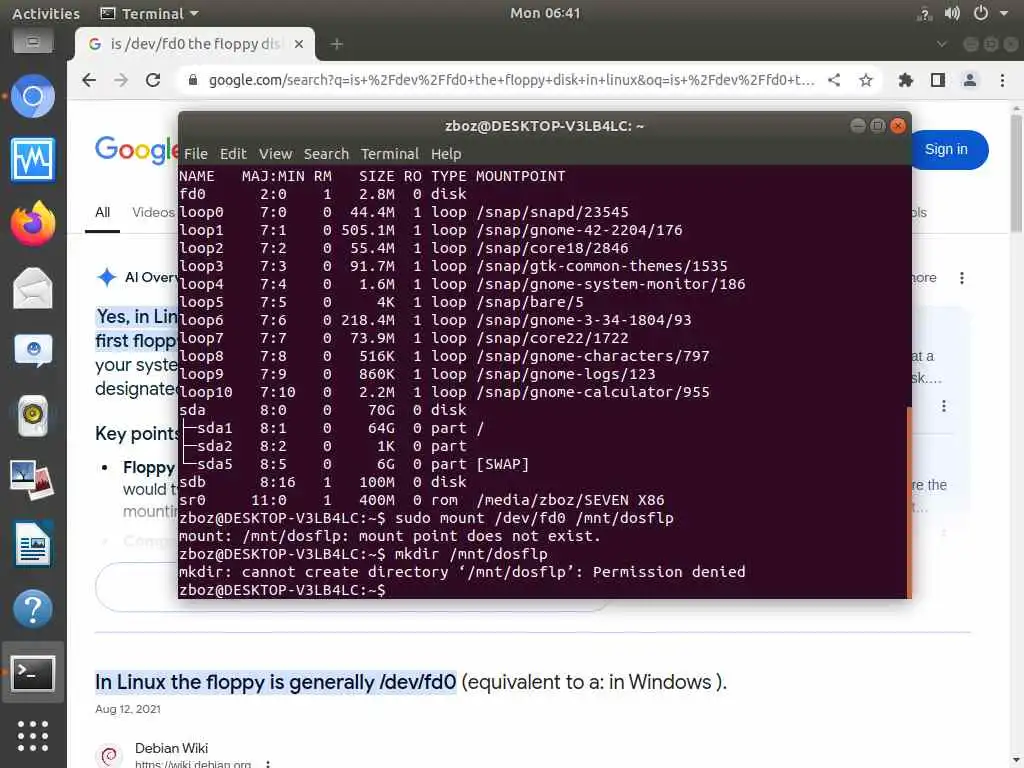This screenshot has height=768, width=1024.
Task: Open the Activities overview
Action: [46, 13]
